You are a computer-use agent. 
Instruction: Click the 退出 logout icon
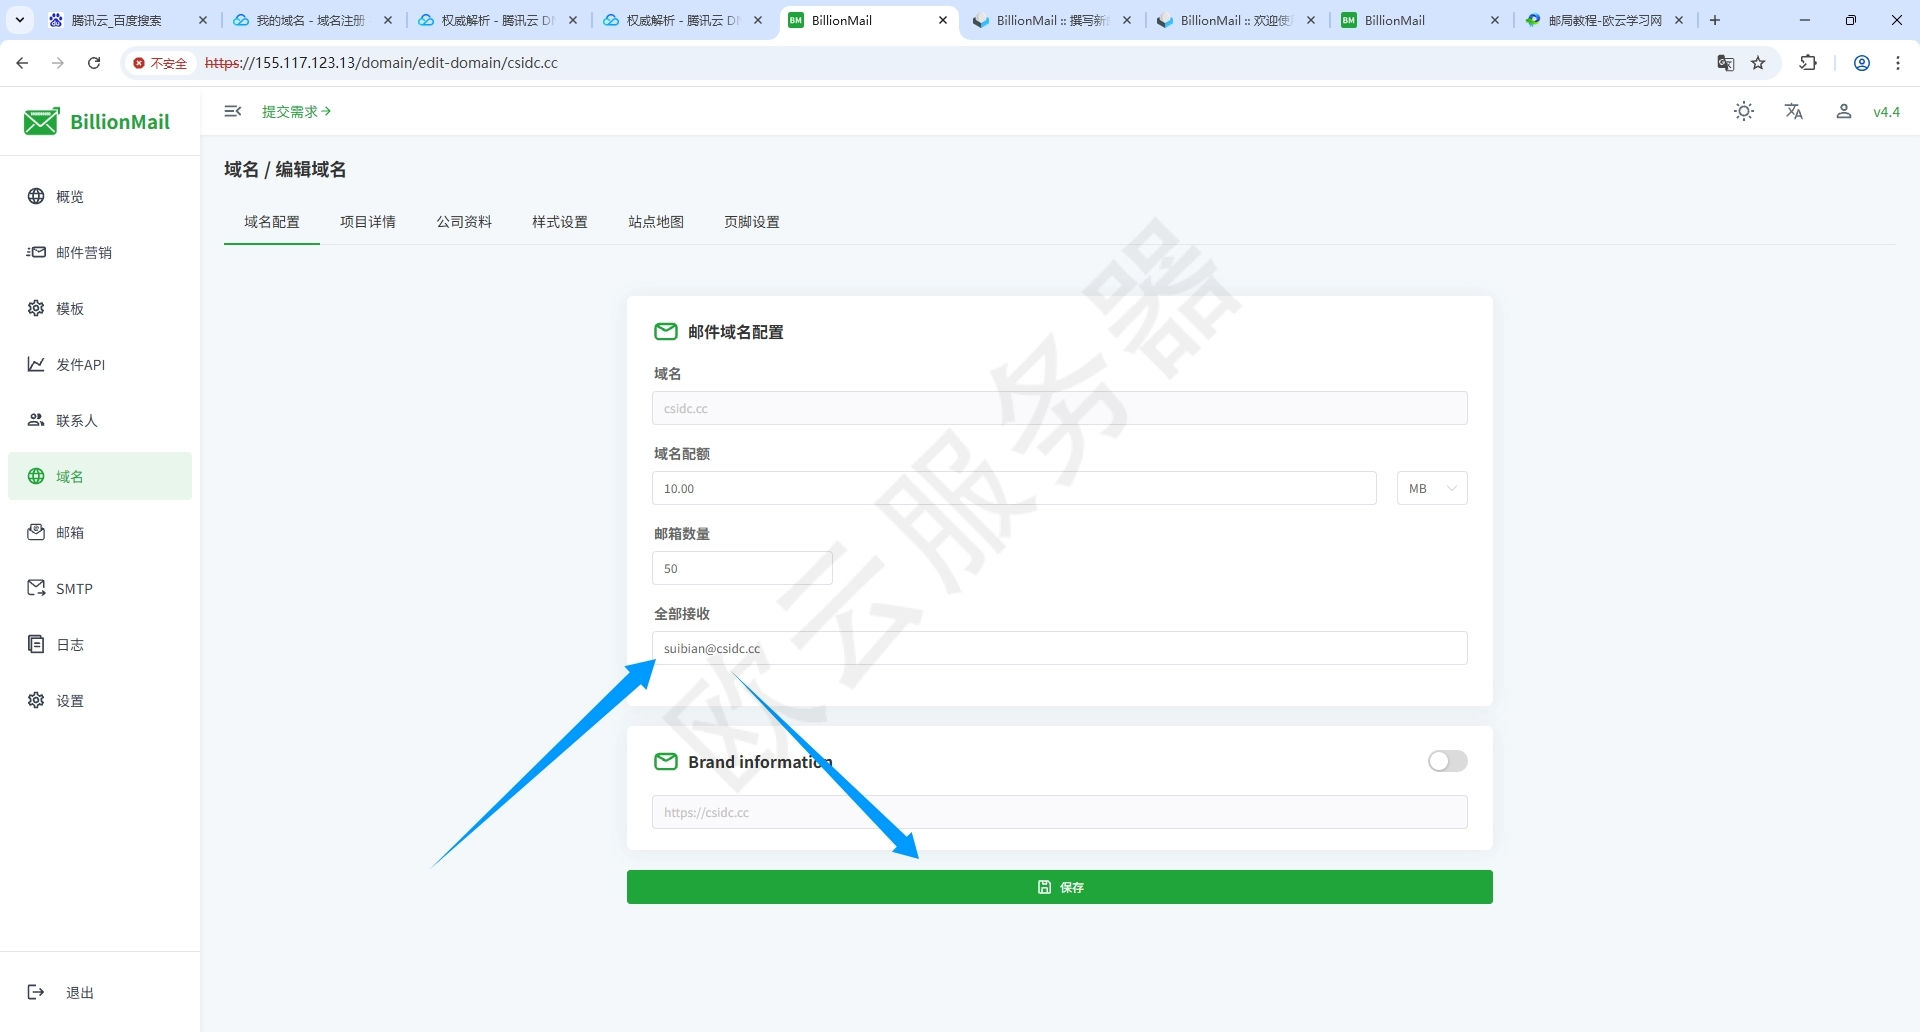coord(36,992)
